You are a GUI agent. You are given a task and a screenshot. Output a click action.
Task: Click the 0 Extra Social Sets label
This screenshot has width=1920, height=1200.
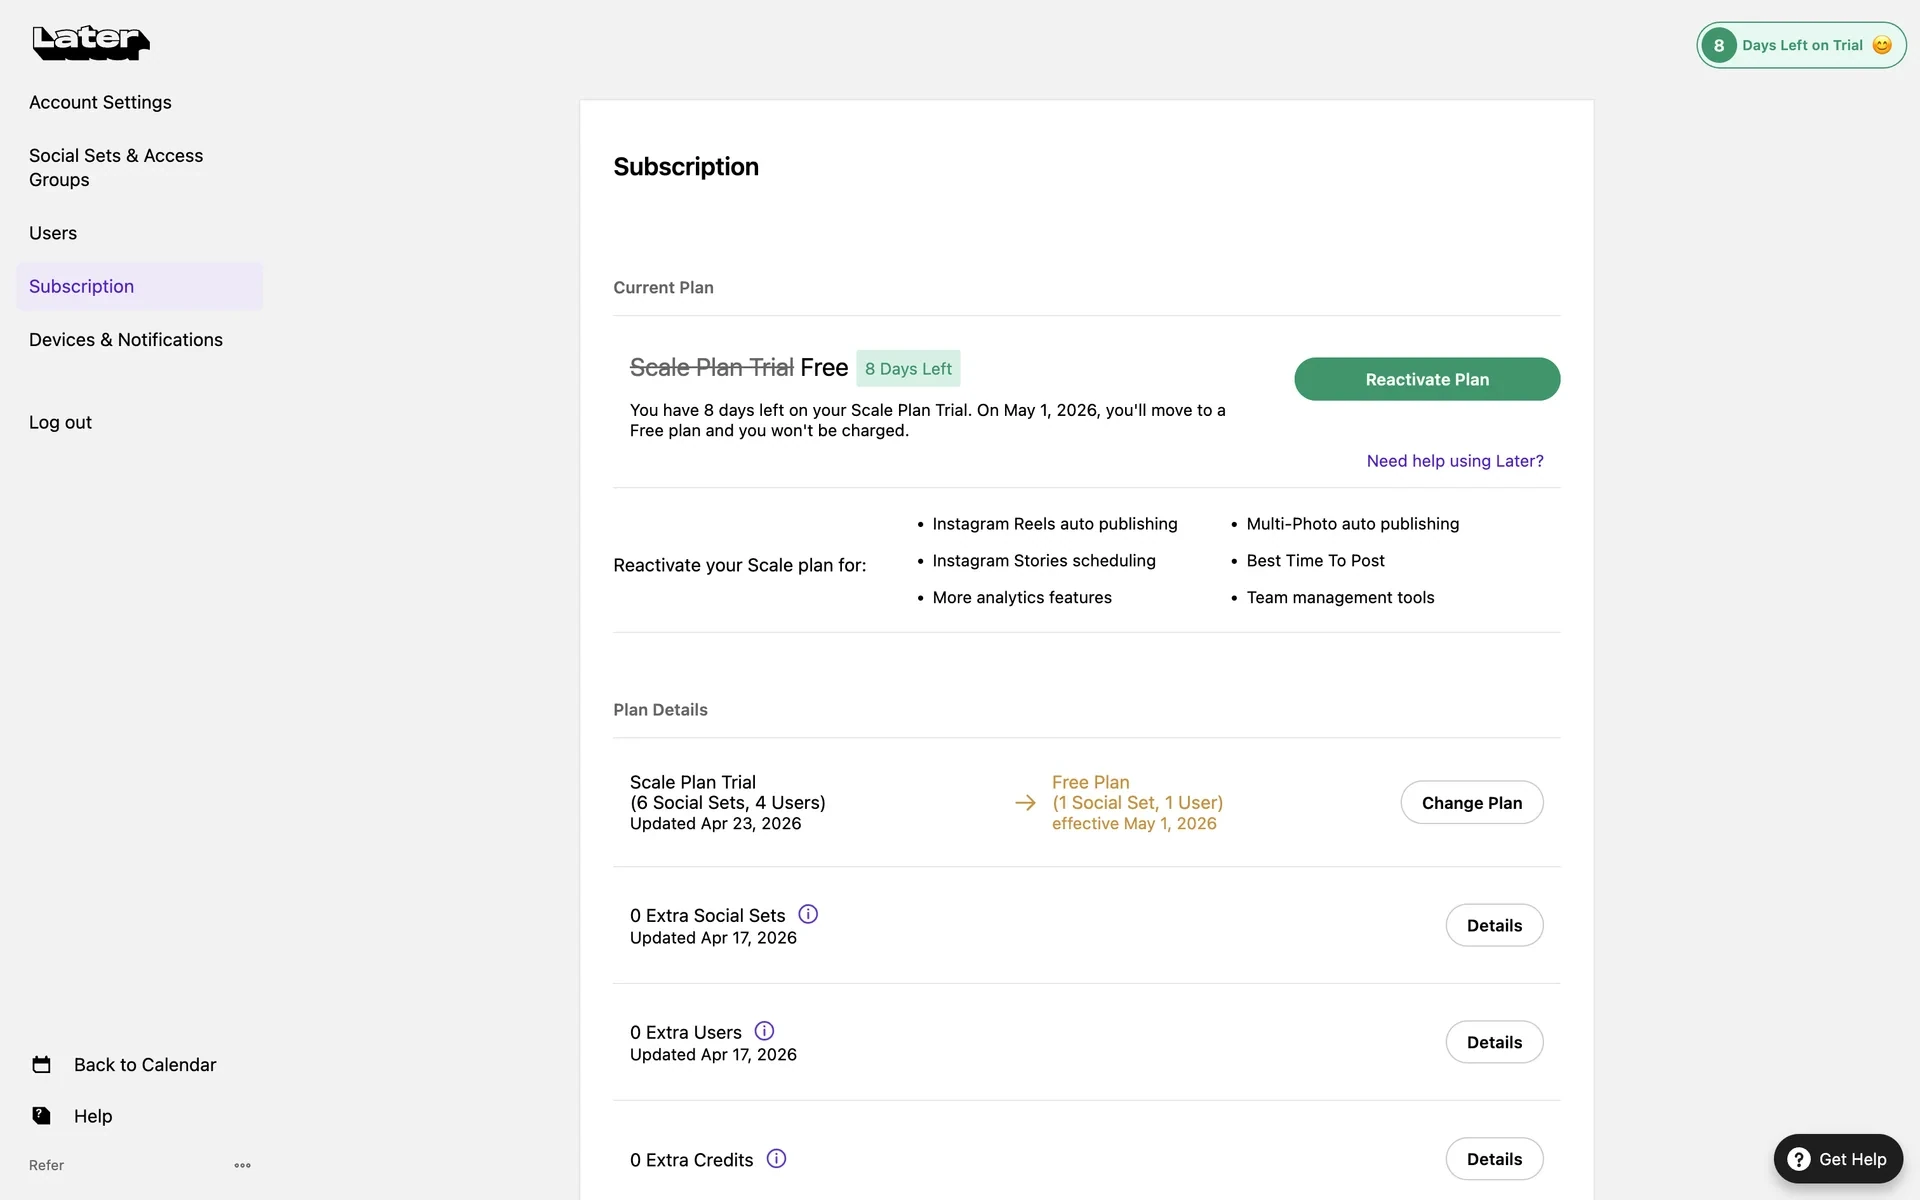tap(707, 915)
